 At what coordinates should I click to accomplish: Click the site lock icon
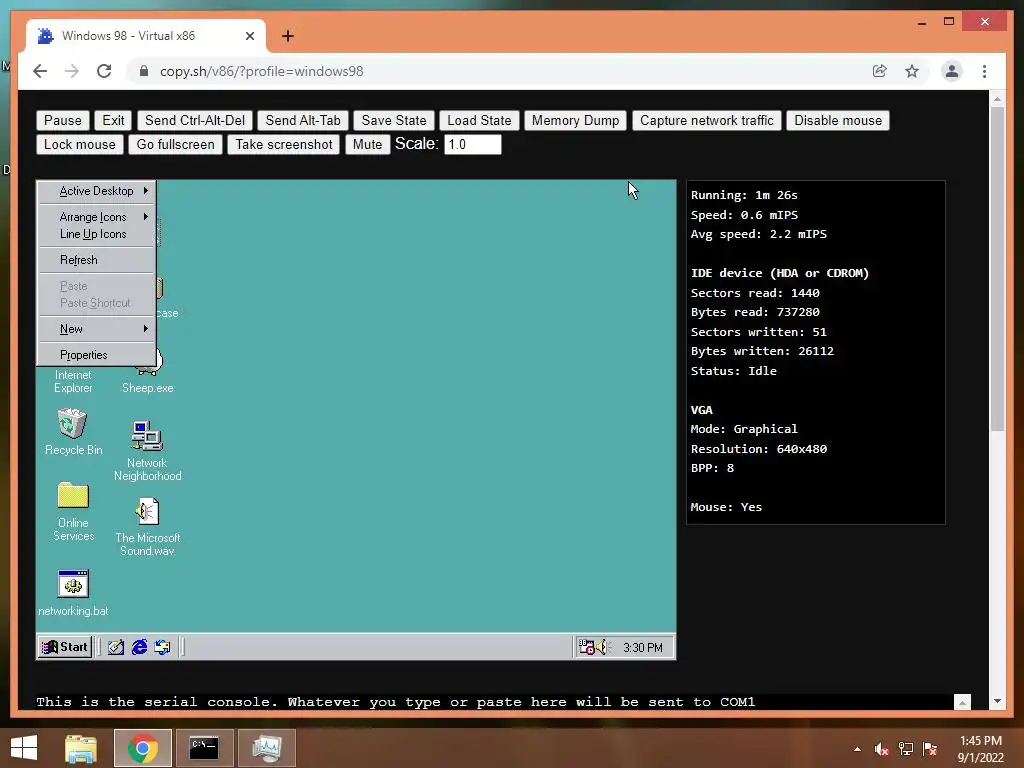click(x=144, y=71)
